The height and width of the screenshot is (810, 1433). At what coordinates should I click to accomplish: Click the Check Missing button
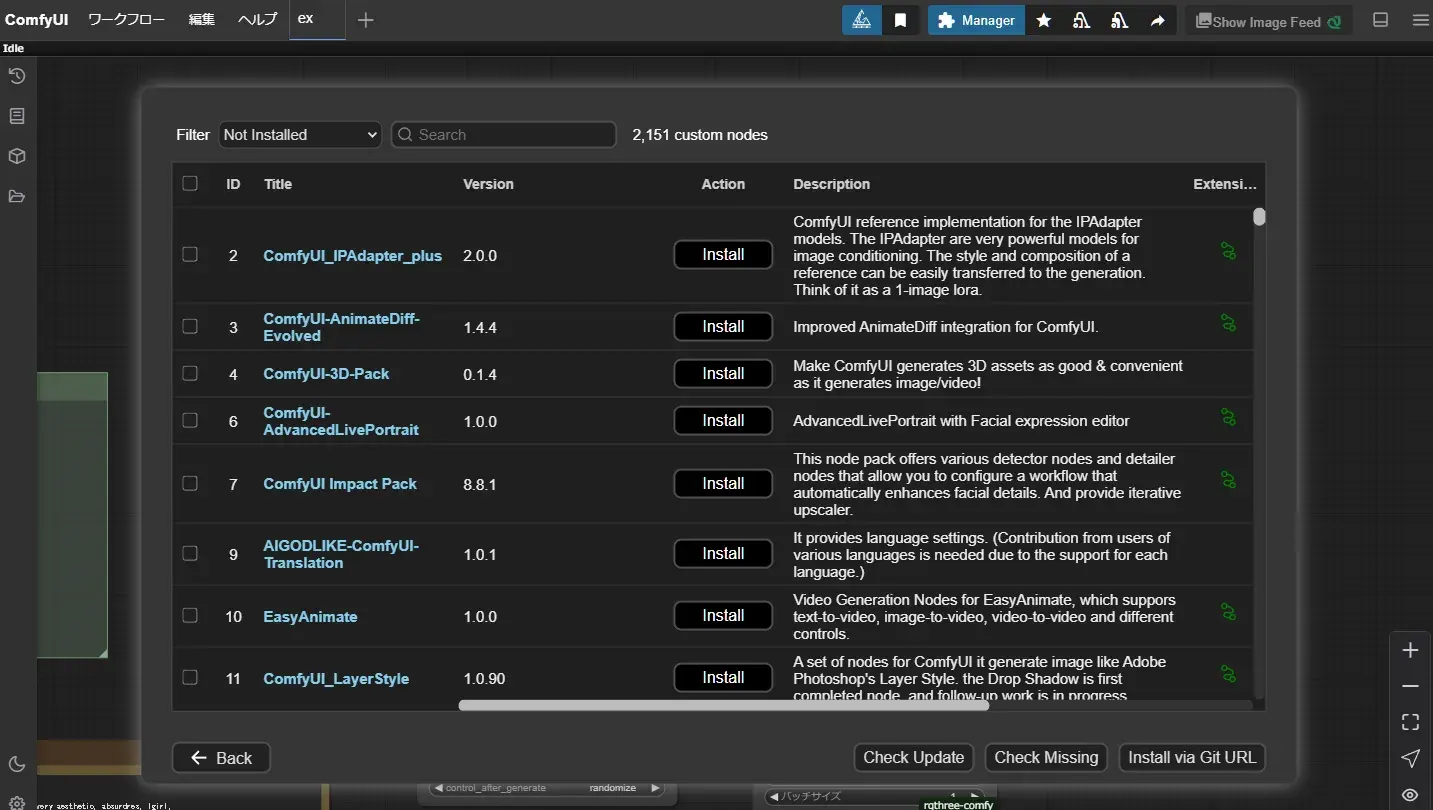click(x=1046, y=758)
